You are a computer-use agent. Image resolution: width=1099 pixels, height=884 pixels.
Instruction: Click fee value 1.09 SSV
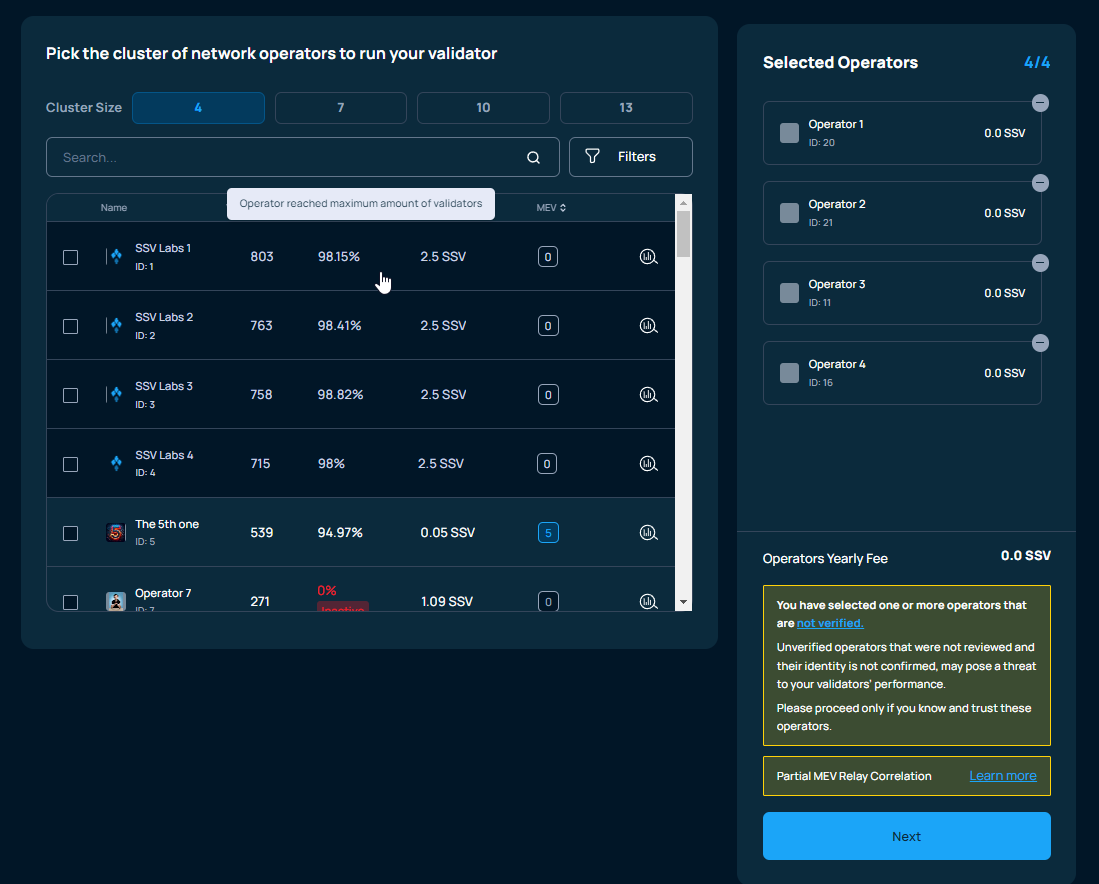tap(446, 601)
